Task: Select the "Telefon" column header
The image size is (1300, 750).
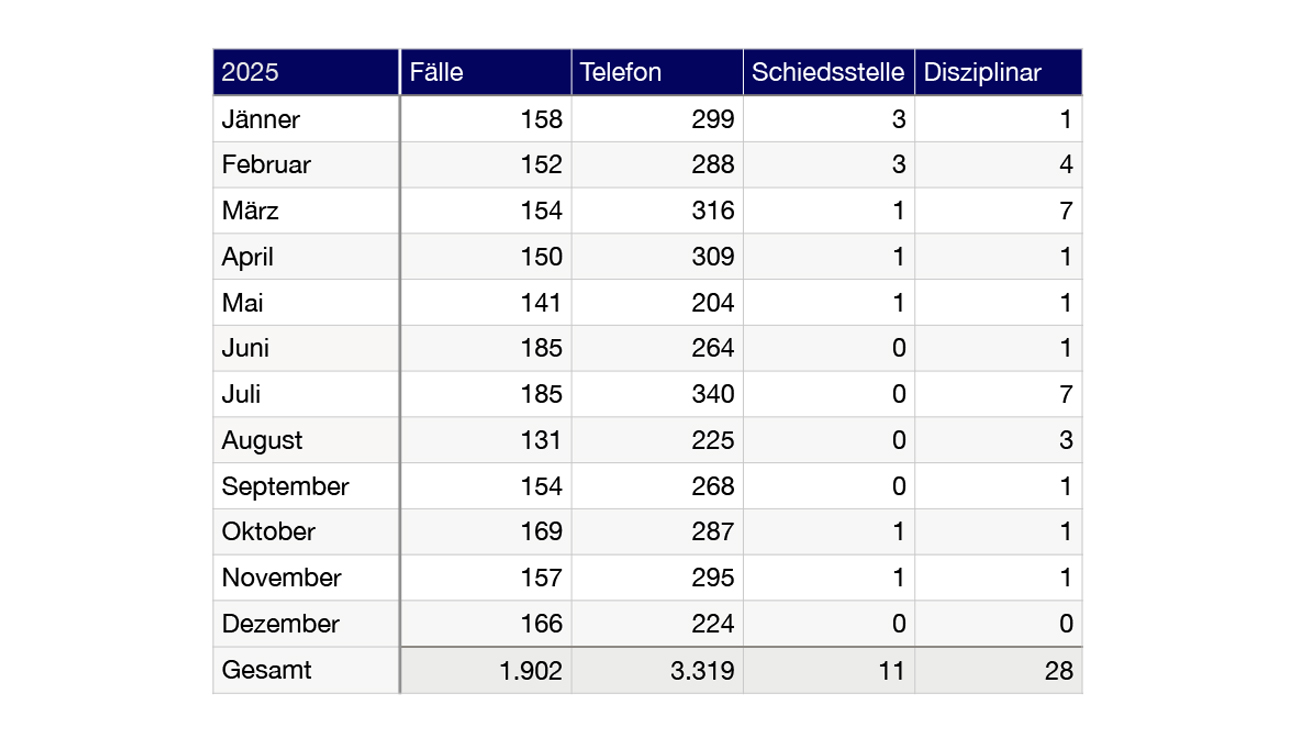Action: [x=657, y=72]
